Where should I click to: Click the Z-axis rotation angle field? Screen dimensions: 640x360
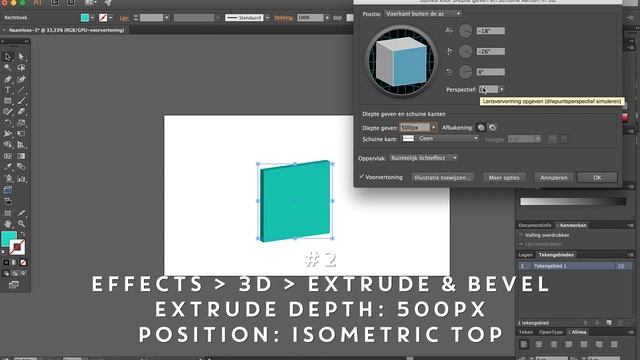491,72
